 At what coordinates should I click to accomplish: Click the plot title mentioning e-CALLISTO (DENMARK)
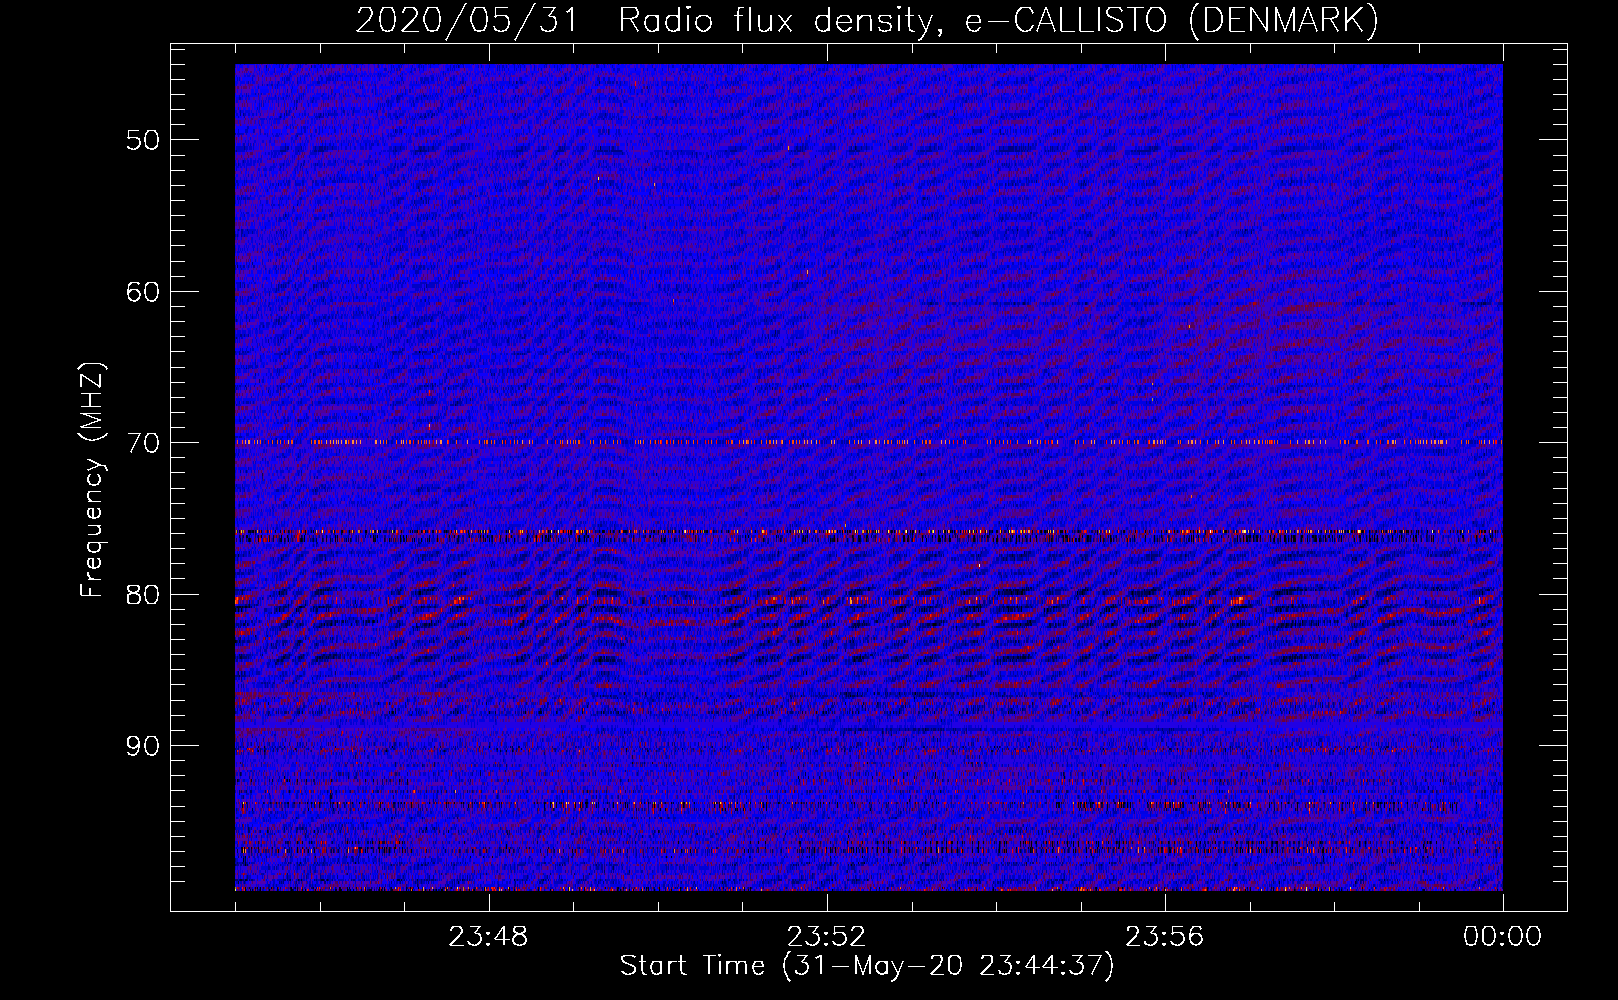pos(867,20)
